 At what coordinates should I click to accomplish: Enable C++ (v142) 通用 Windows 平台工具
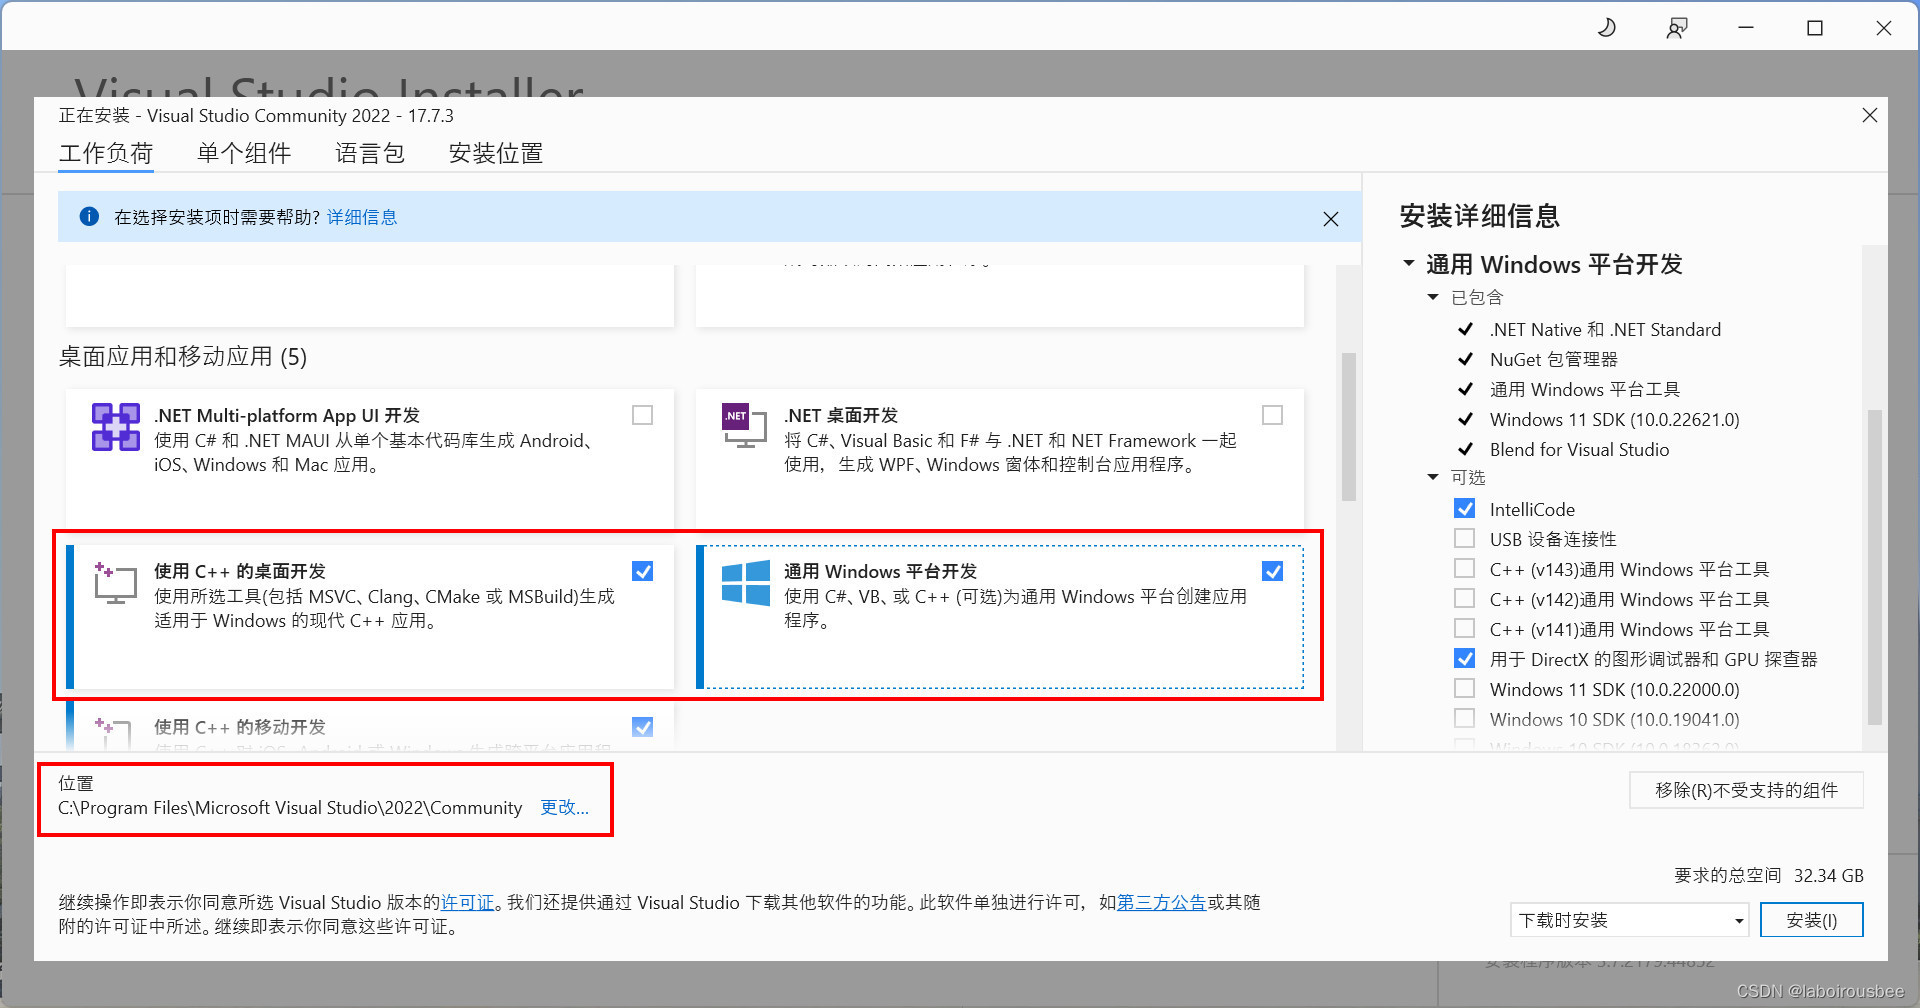[x=1464, y=599]
